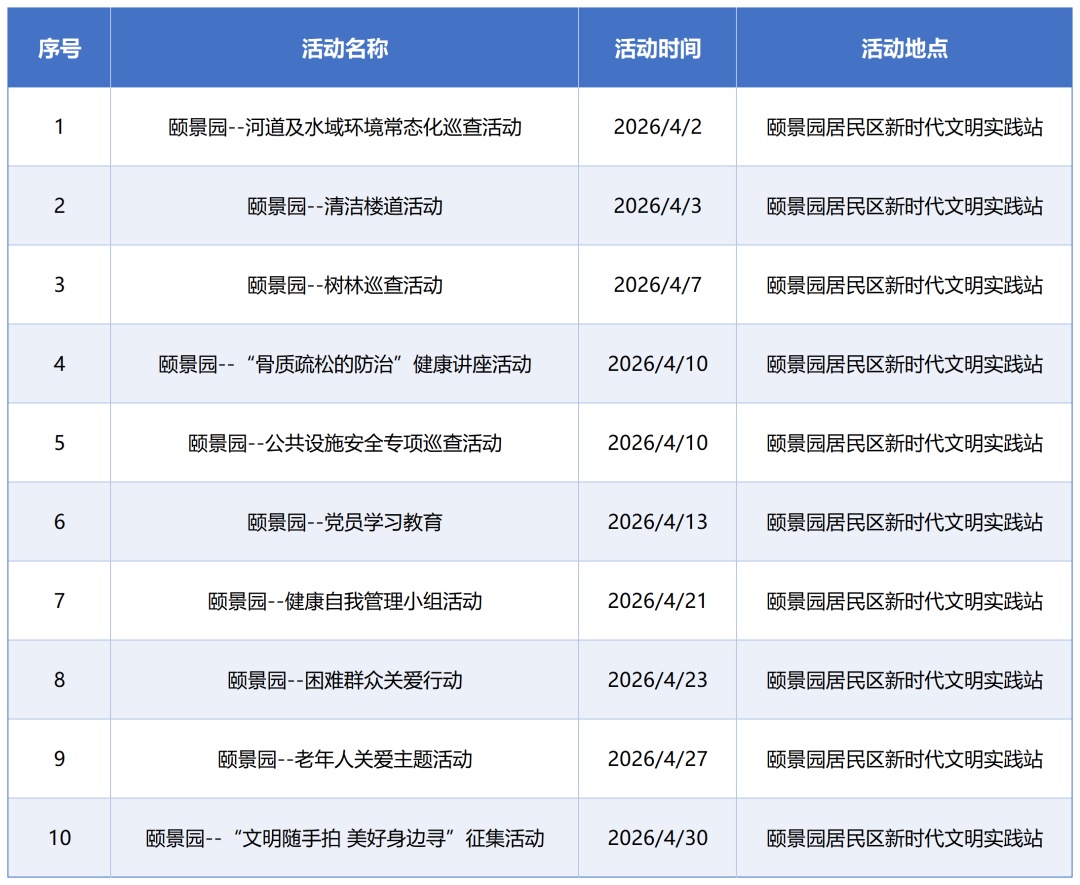Click the 序号 column header
1080x885 pixels.
(x=59, y=48)
